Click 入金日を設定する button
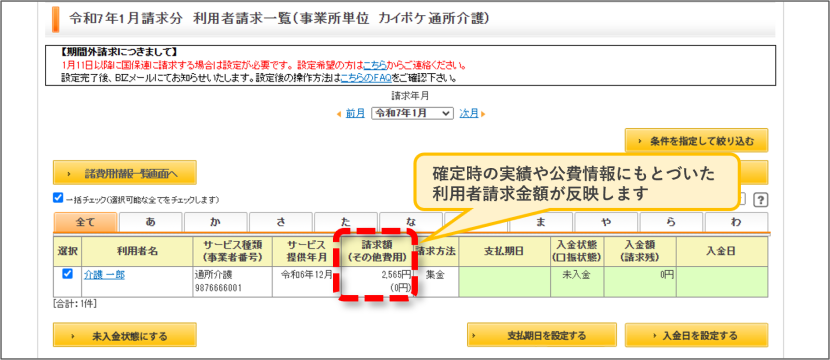Screen dimensions: 830x360 tap(696, 335)
